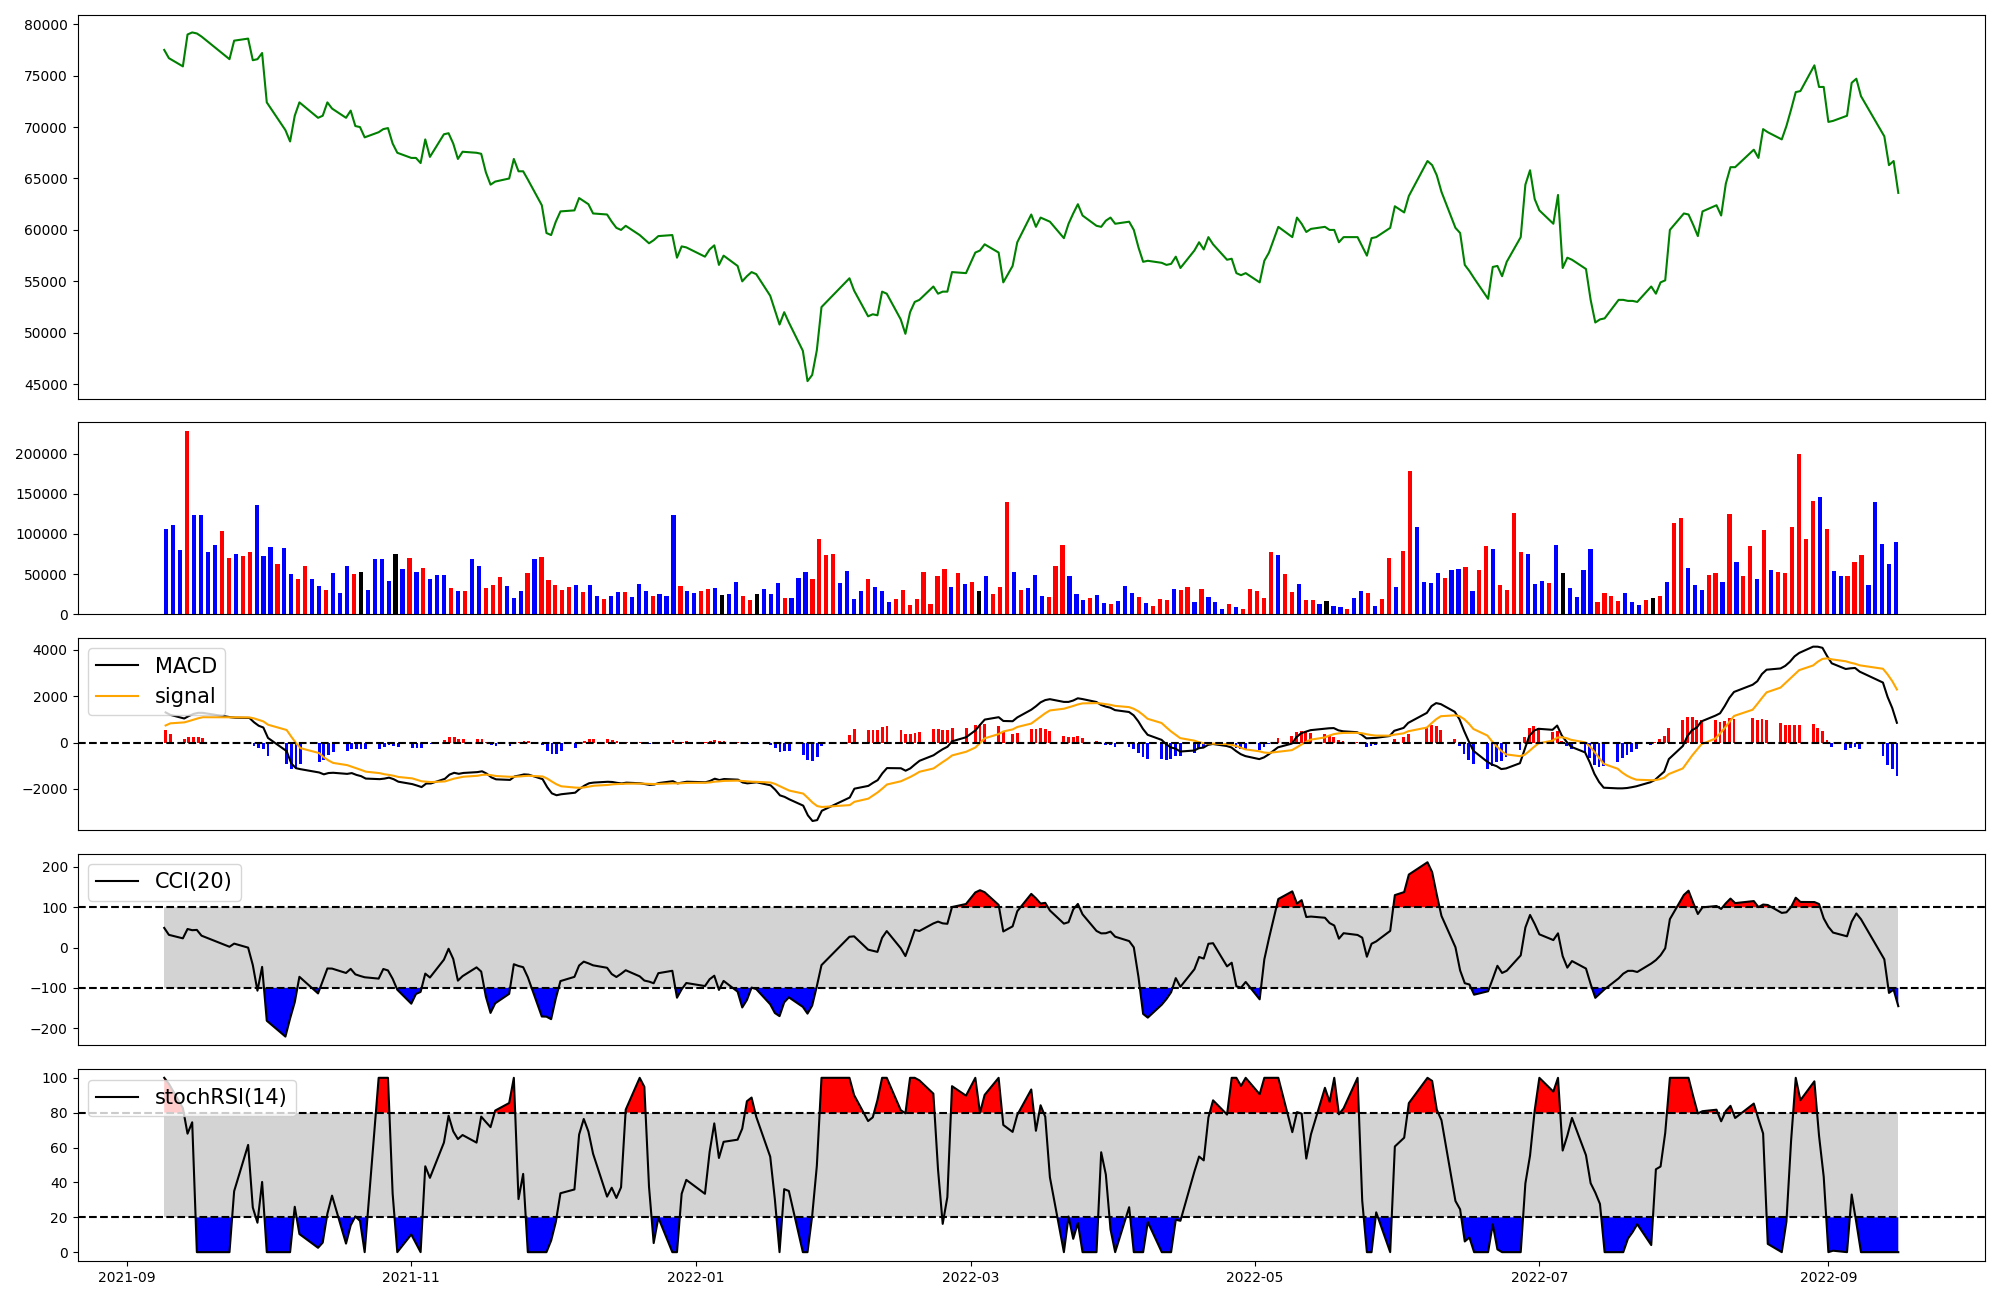Click the 45000 price axis tick label
2000x1300 pixels.
tap(44, 385)
